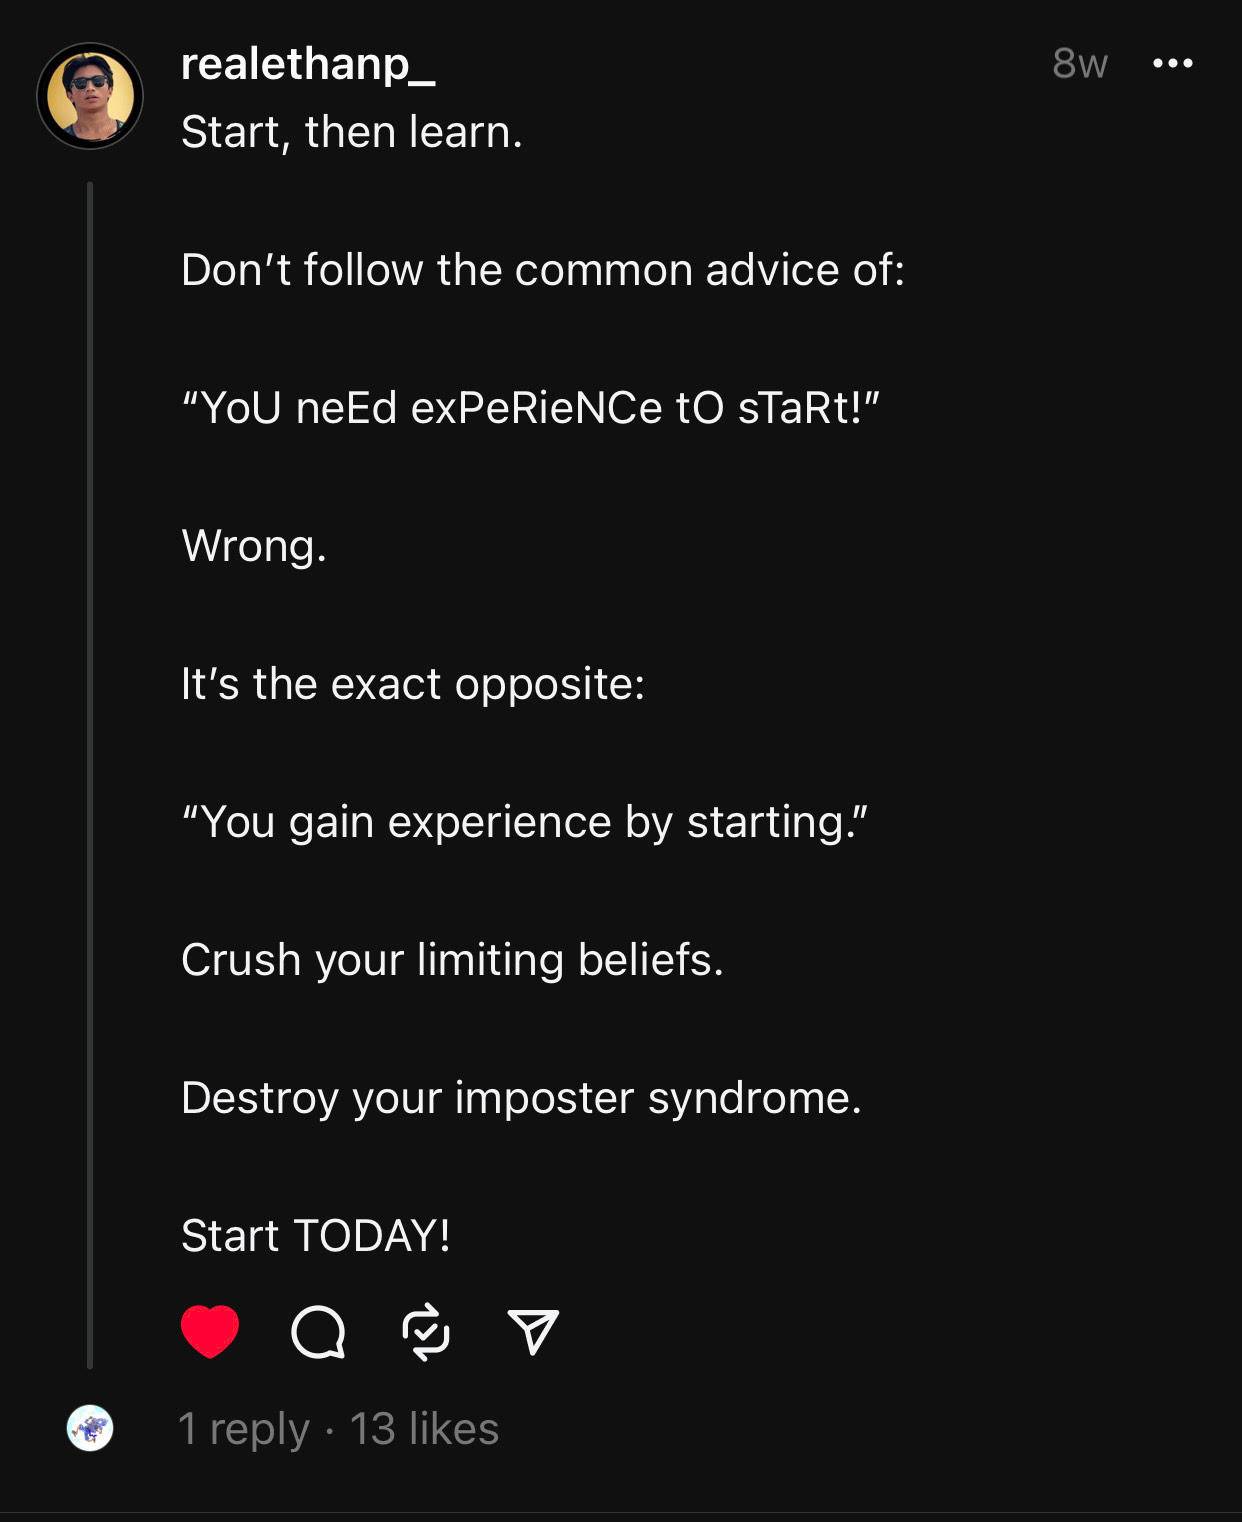This screenshot has height=1522, width=1242.
Task: Open the comment reply bubble icon
Action: click(318, 1332)
